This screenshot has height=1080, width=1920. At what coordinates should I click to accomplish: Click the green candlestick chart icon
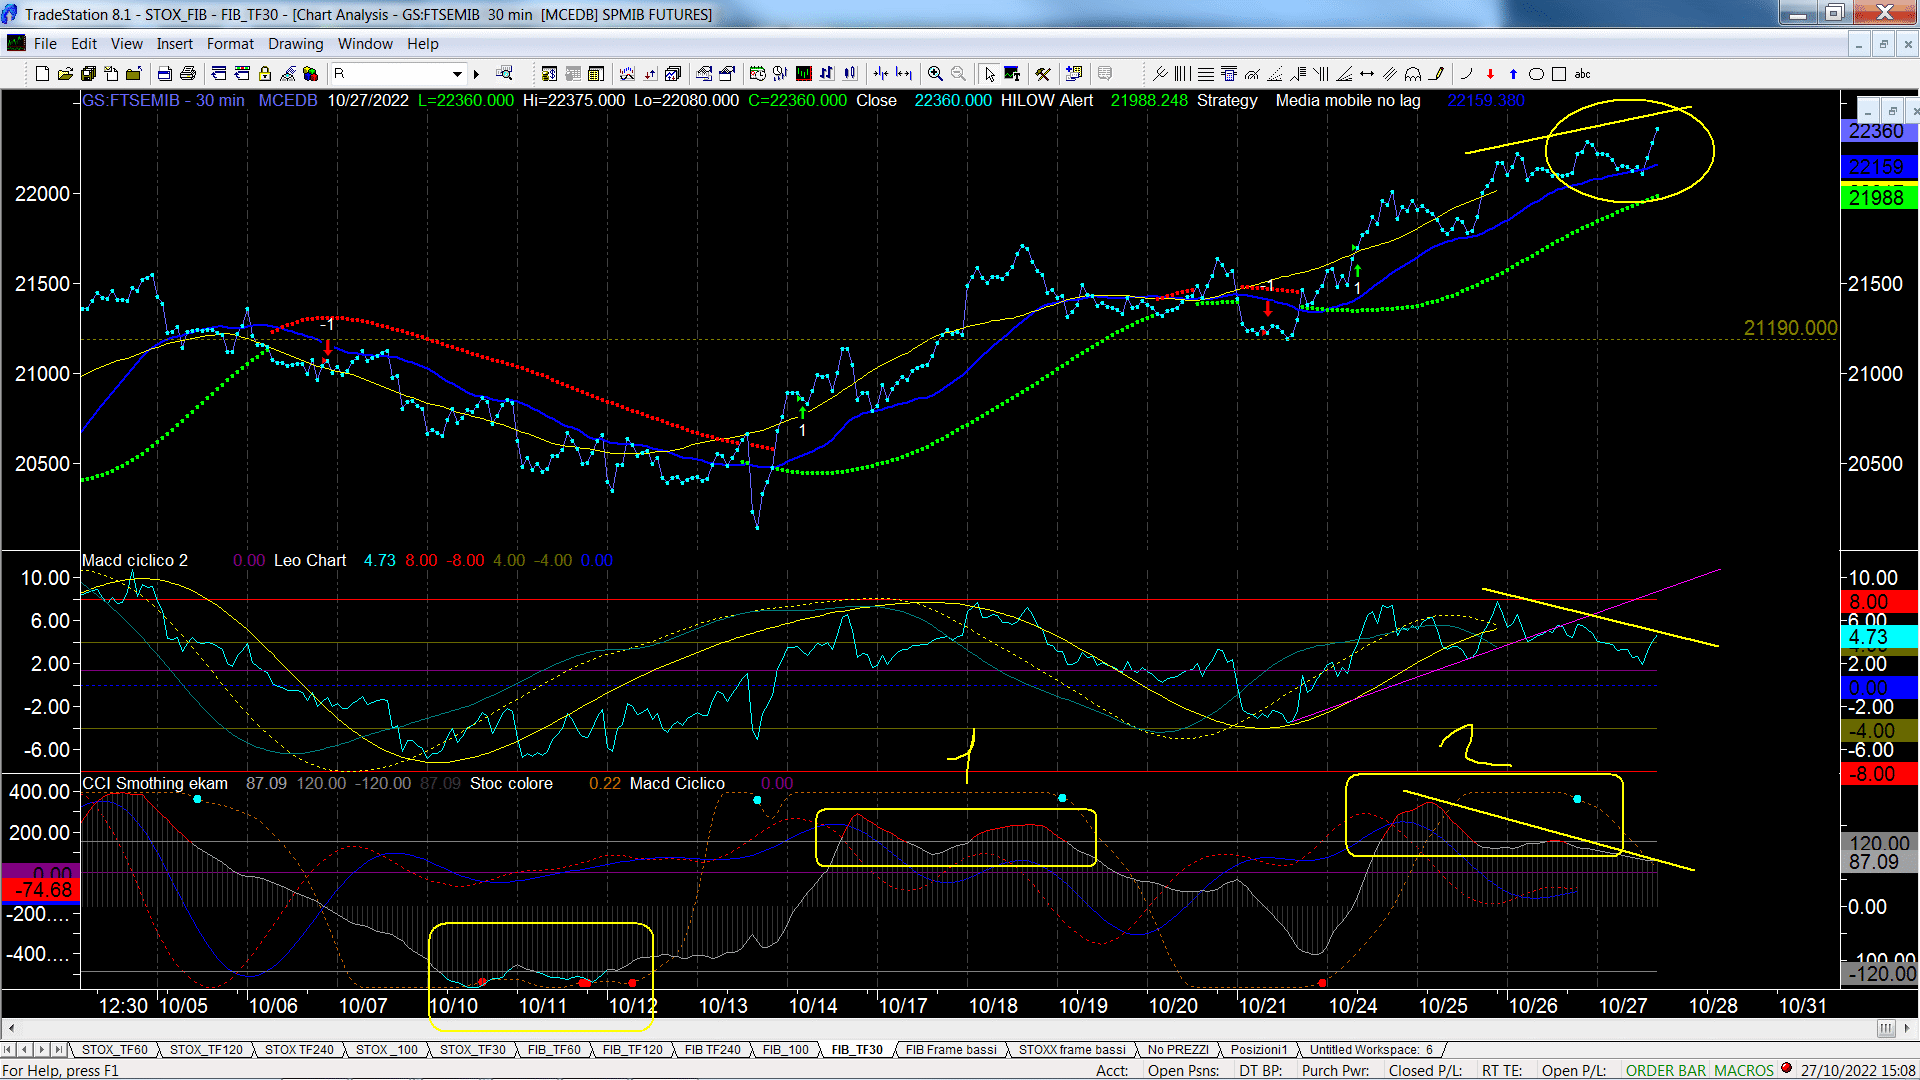pyautogui.click(x=802, y=74)
